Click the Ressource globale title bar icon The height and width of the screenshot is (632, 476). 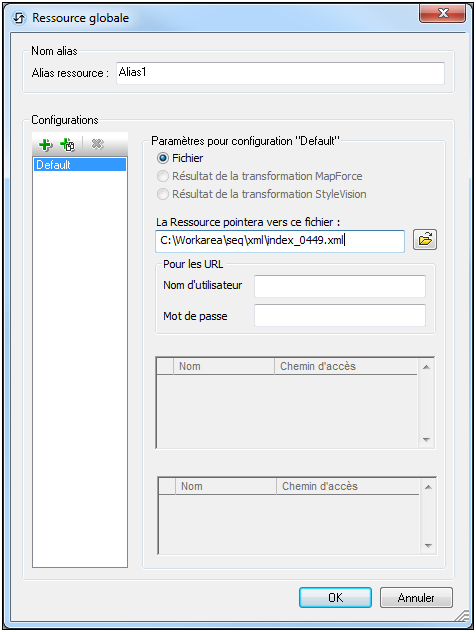click(19, 18)
